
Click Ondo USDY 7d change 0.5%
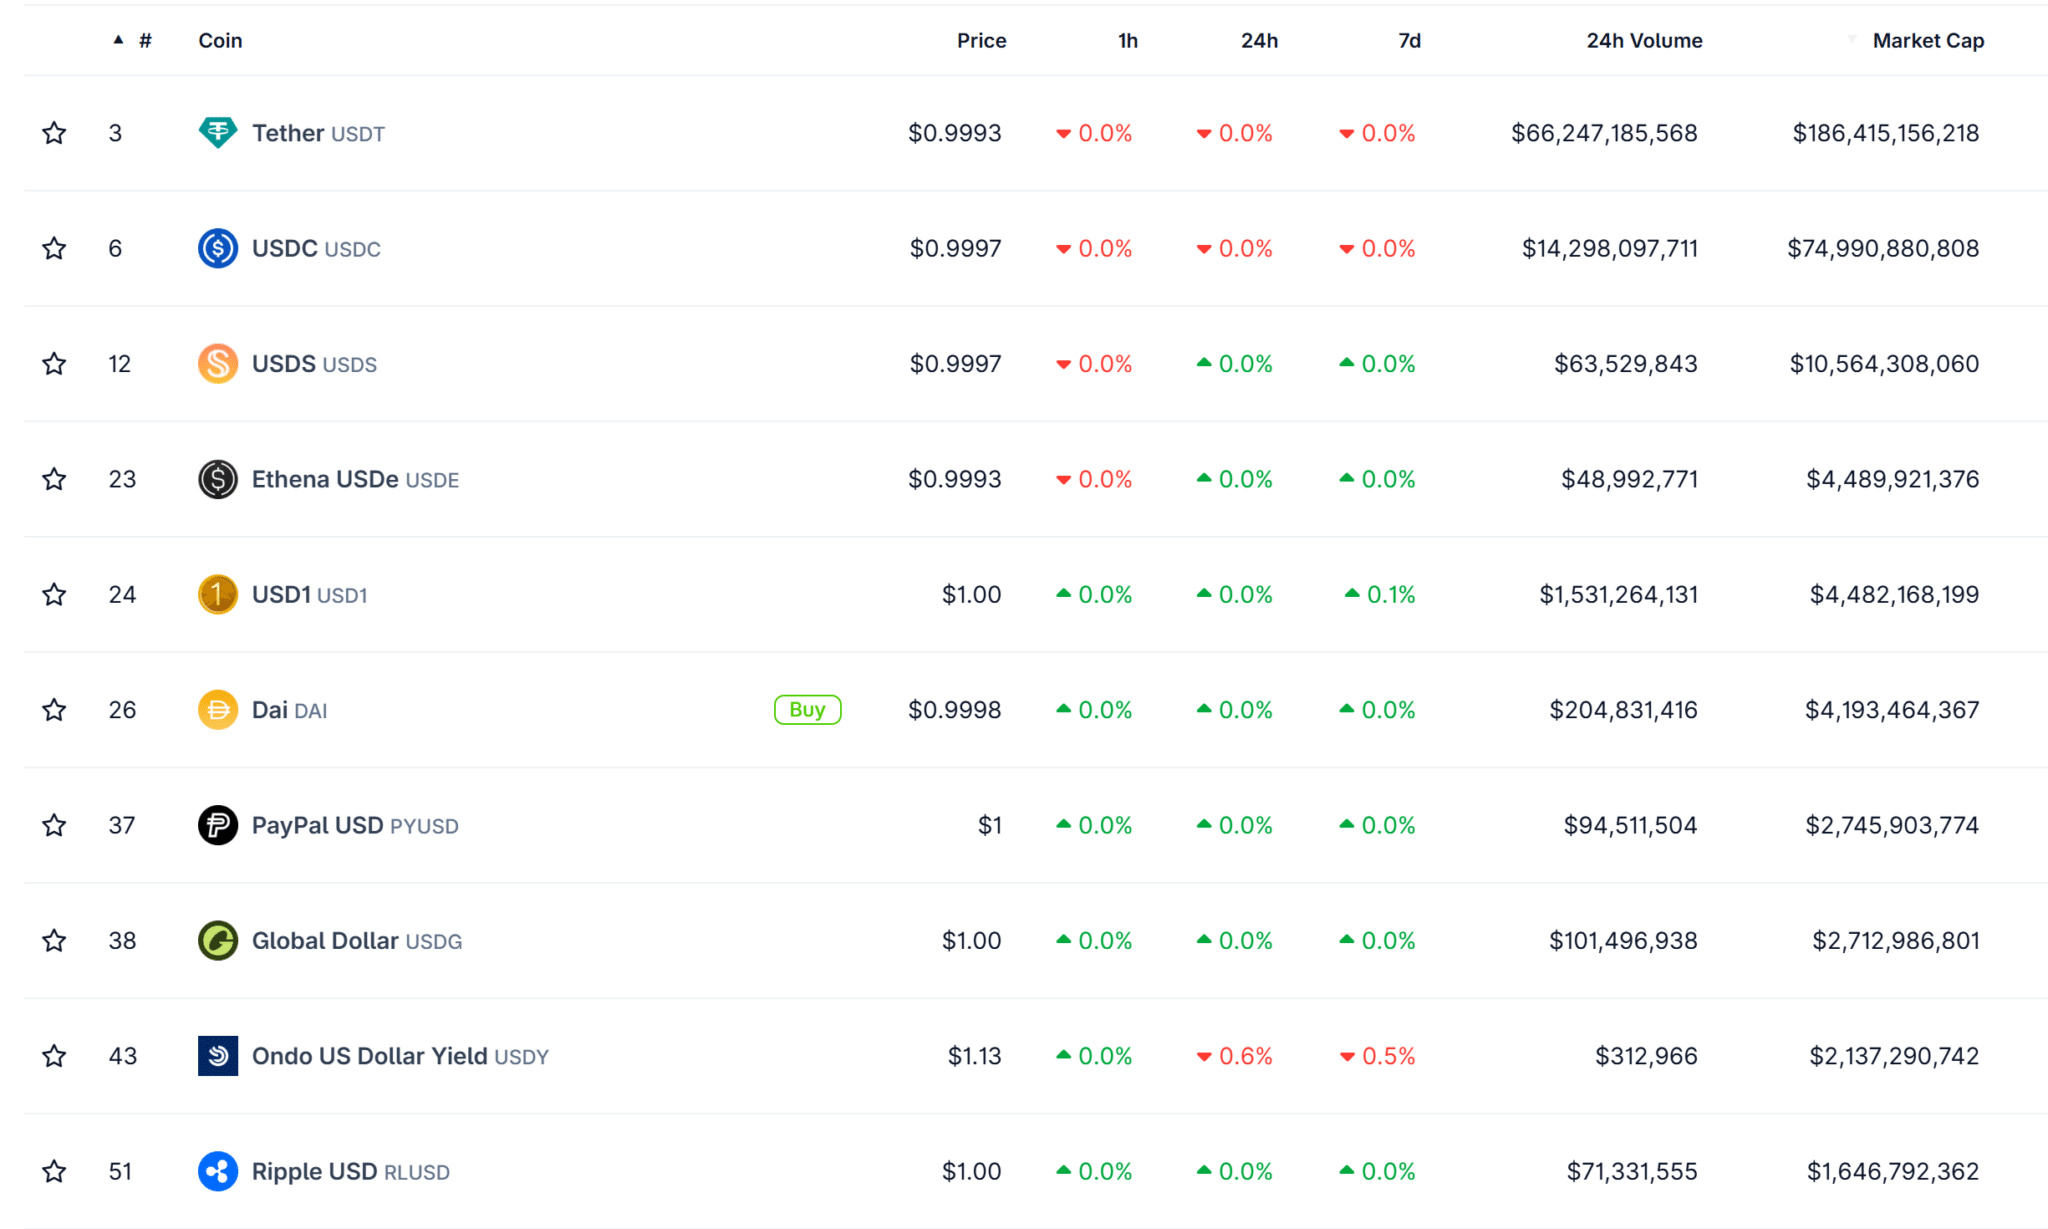pos(1377,1056)
